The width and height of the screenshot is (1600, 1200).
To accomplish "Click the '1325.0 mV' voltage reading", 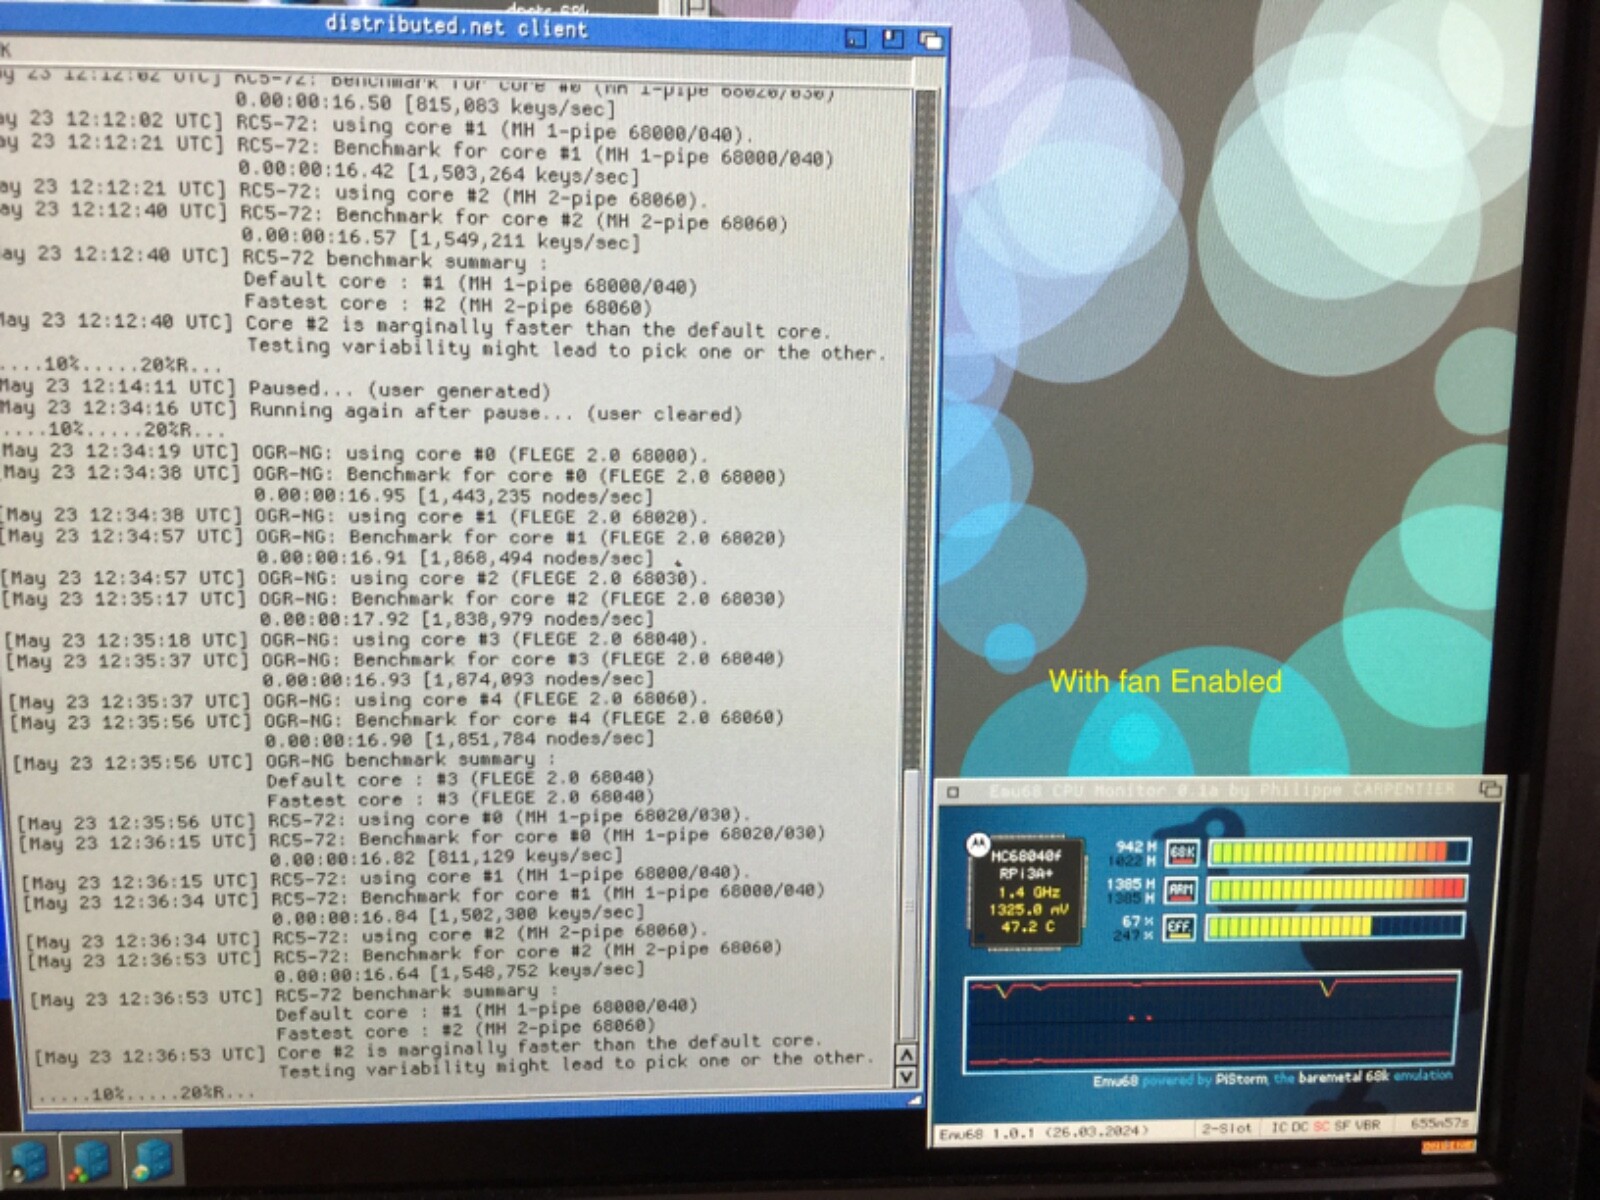I will coord(1028,909).
